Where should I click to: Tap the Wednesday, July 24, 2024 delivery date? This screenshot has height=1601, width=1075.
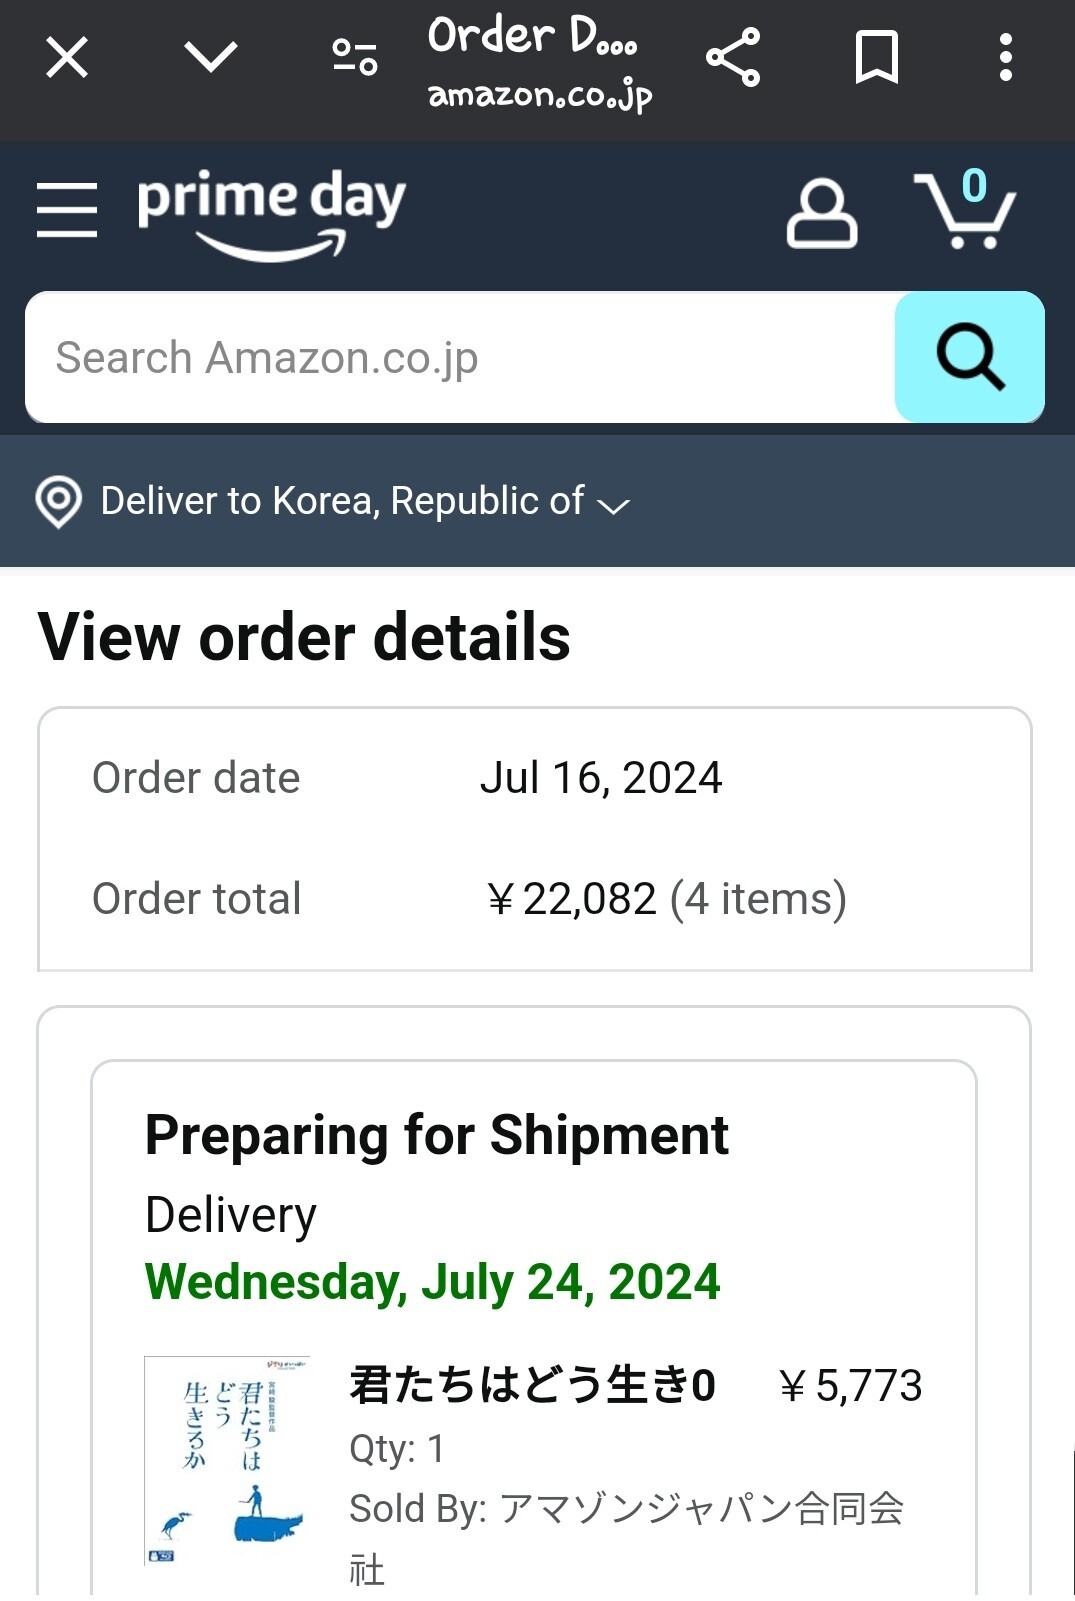coord(432,1282)
